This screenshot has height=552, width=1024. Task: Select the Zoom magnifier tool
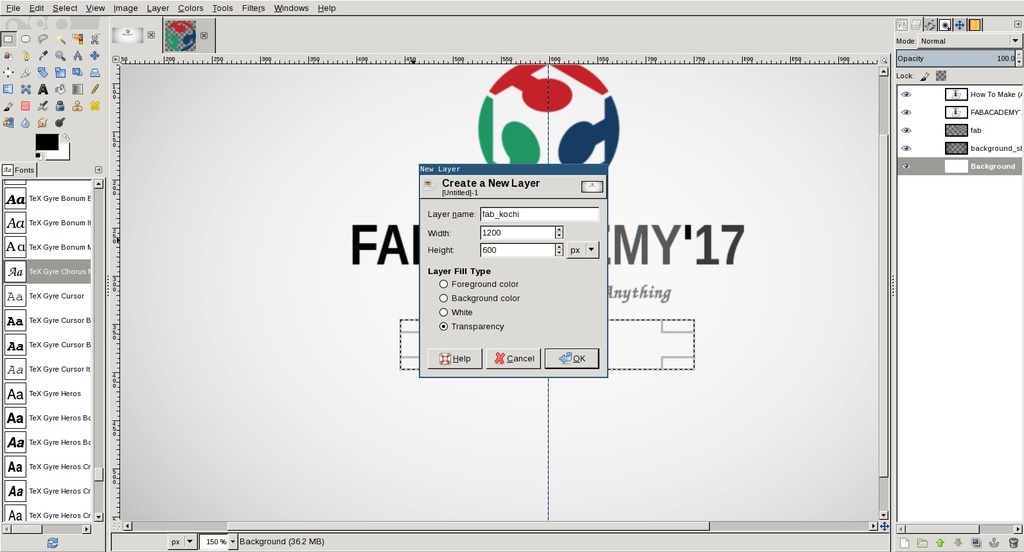coord(60,56)
